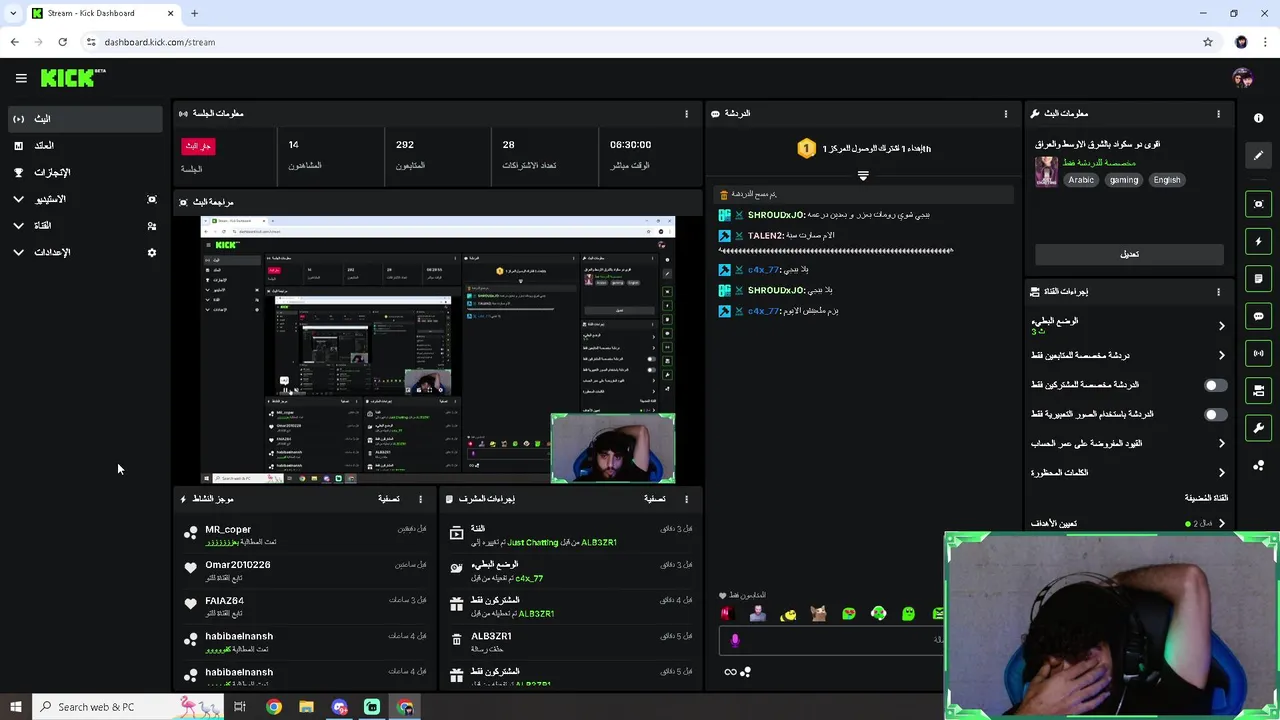
Task: Switch to Stream - Kick Dashboard browser tab
Action: pyautogui.click(x=102, y=13)
